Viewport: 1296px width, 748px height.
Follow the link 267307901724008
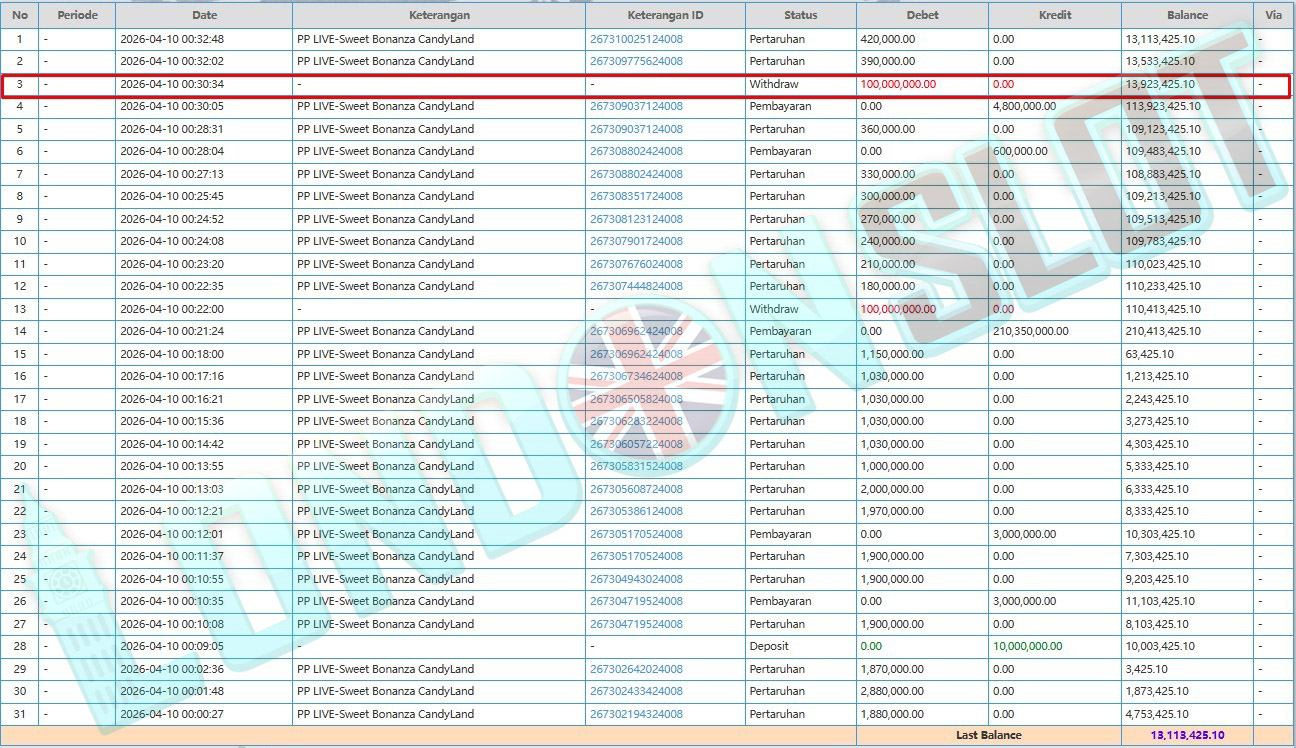tap(636, 241)
